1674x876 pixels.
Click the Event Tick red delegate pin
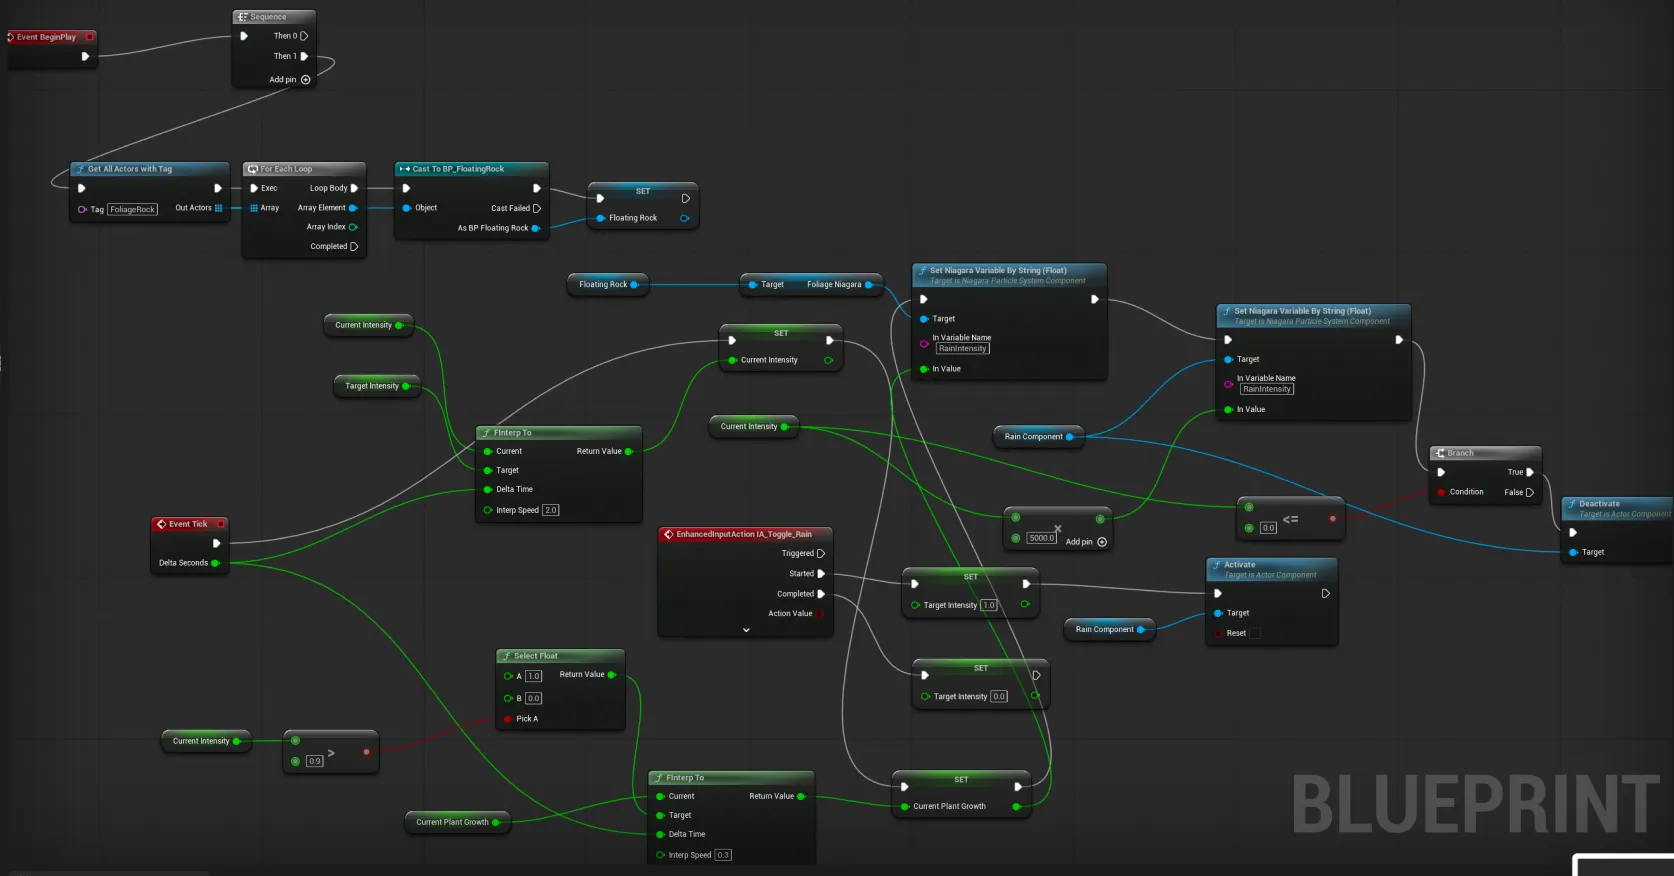tap(221, 524)
